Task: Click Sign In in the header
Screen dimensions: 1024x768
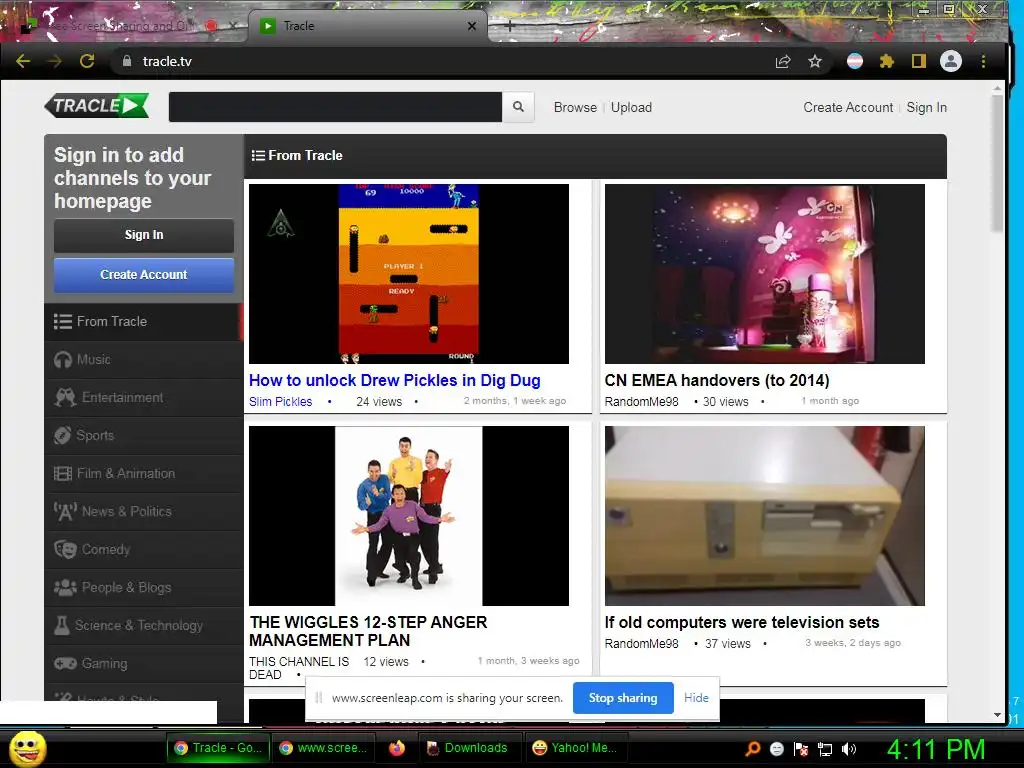Action: [x=927, y=107]
